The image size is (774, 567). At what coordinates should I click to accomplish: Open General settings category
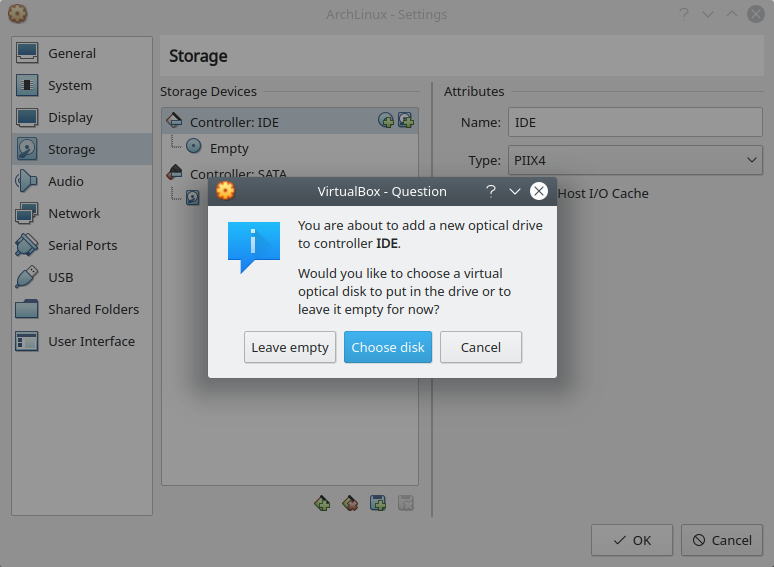click(82, 53)
